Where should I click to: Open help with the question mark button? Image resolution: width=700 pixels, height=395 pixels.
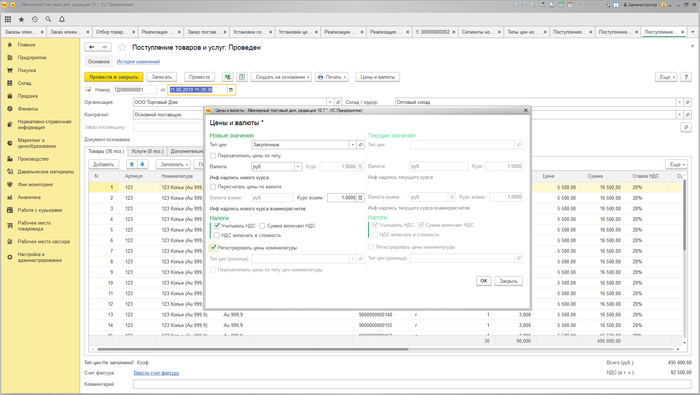(686, 77)
